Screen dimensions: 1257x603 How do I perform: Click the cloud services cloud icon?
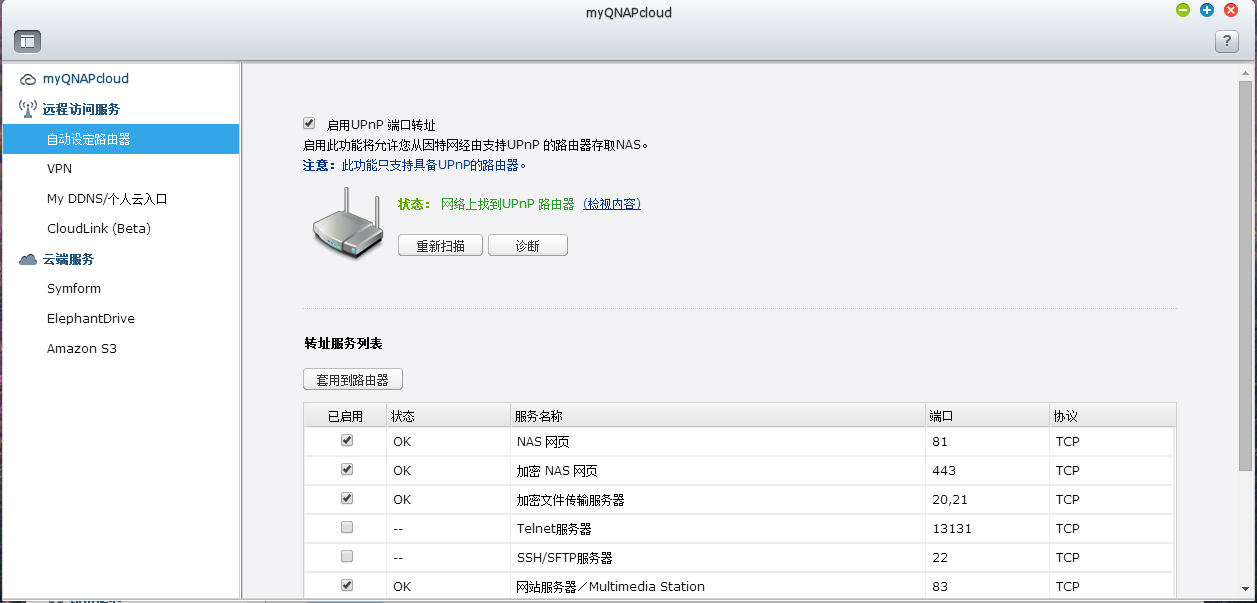click(28, 259)
